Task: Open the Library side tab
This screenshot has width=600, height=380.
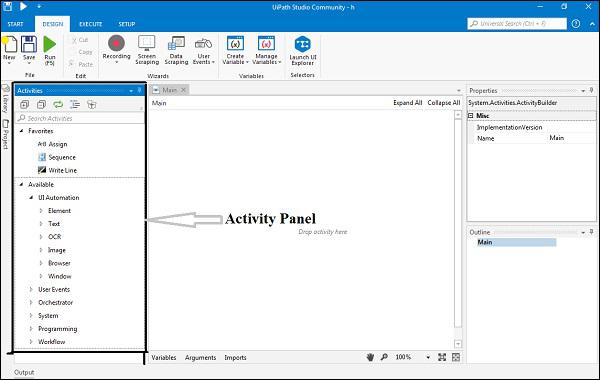Action: pyautogui.click(x=5, y=99)
